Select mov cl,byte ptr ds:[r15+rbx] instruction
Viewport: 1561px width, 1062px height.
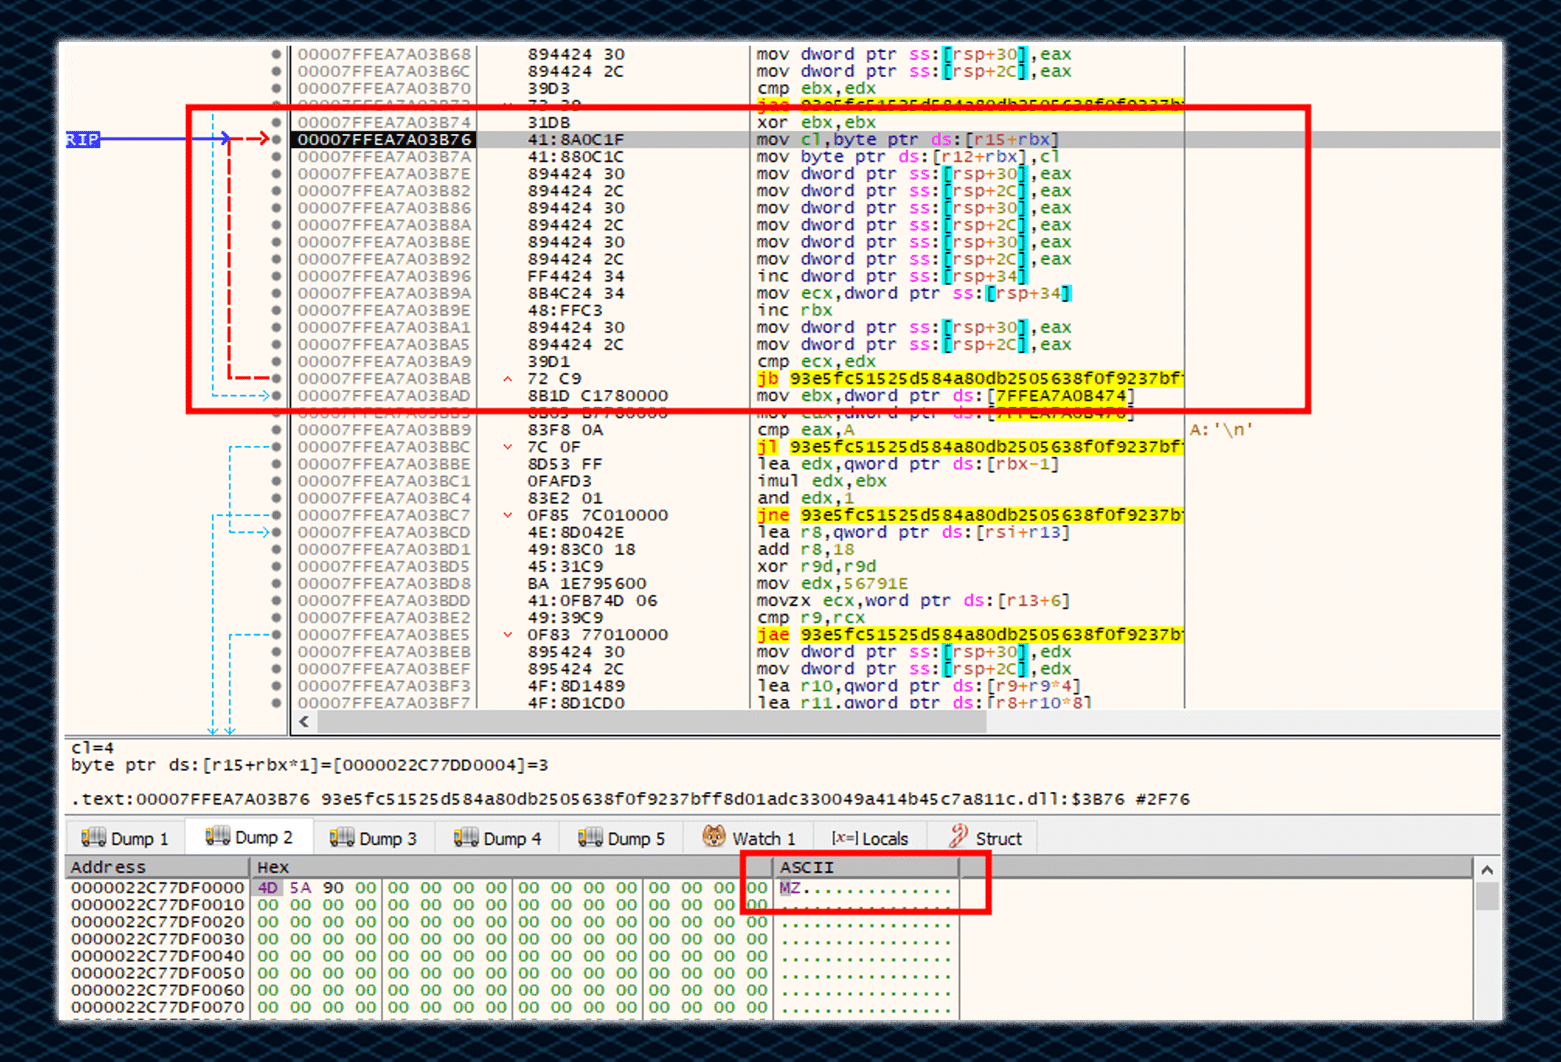point(907,140)
